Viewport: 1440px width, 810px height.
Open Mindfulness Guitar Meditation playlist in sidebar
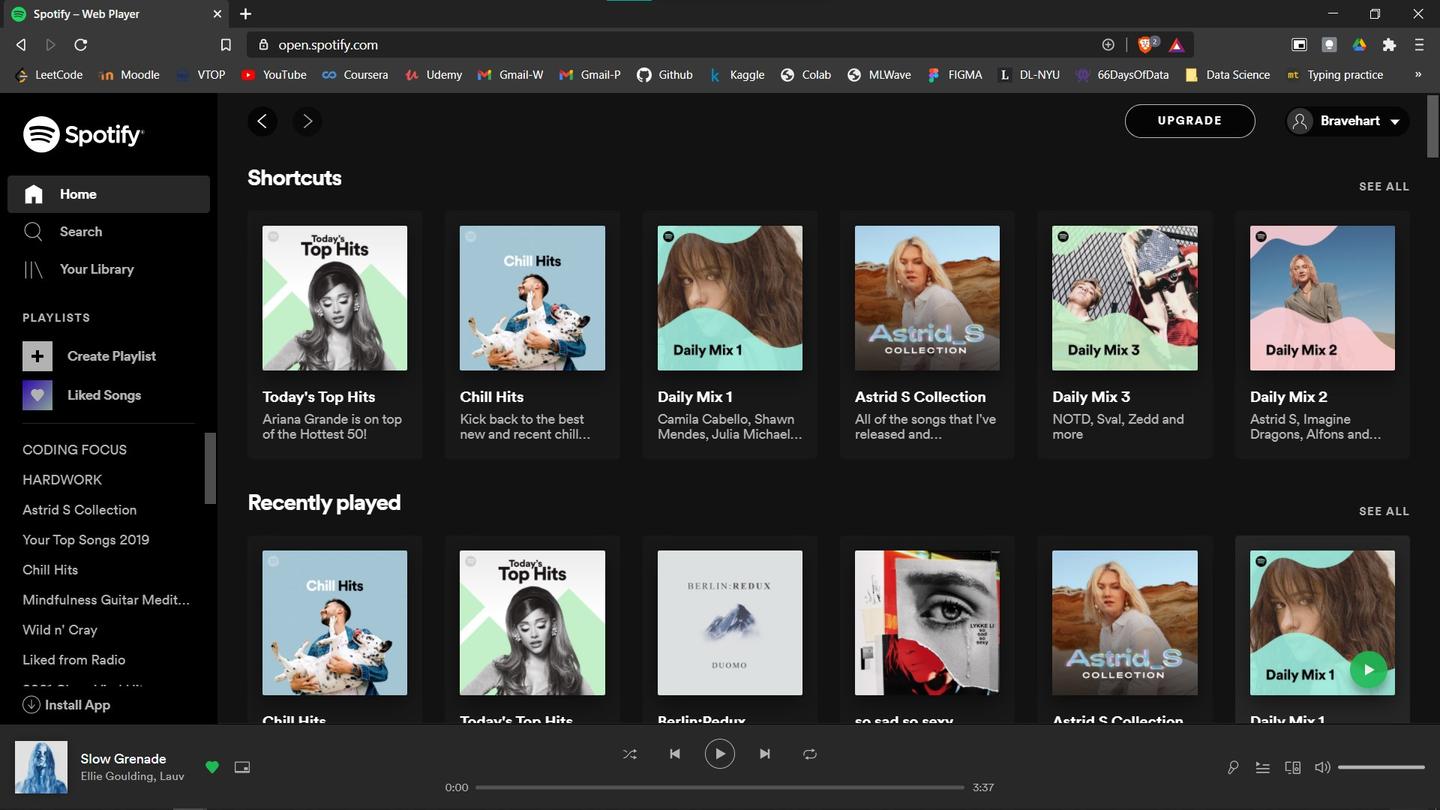pos(106,600)
